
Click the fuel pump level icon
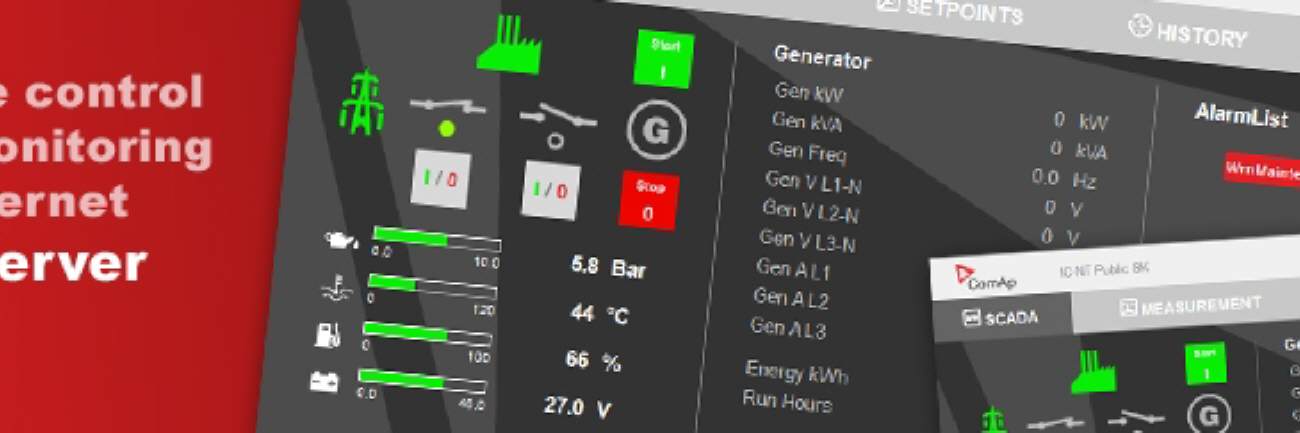point(329,335)
